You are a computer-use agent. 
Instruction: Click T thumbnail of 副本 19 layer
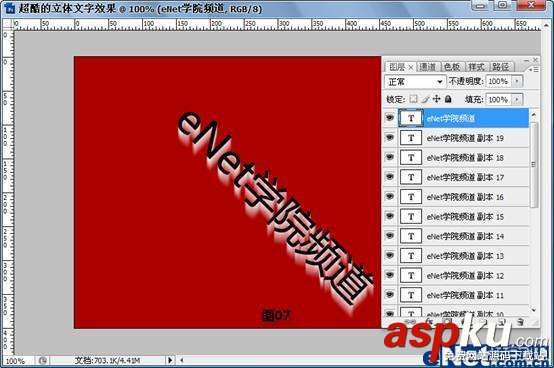tap(411, 138)
